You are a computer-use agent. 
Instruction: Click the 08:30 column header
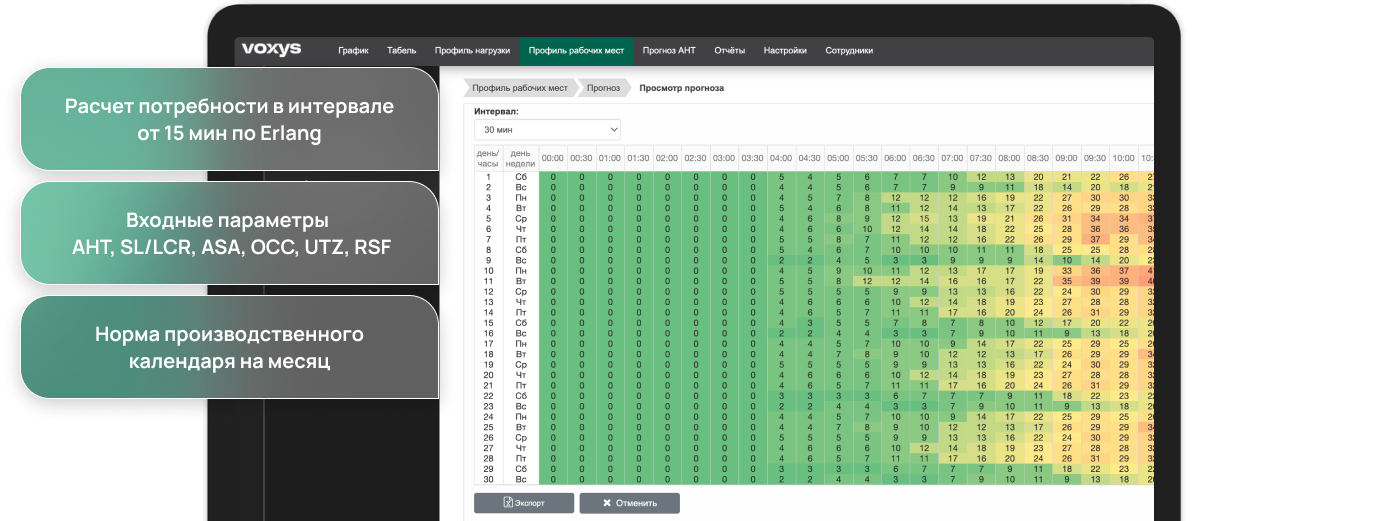1038,158
